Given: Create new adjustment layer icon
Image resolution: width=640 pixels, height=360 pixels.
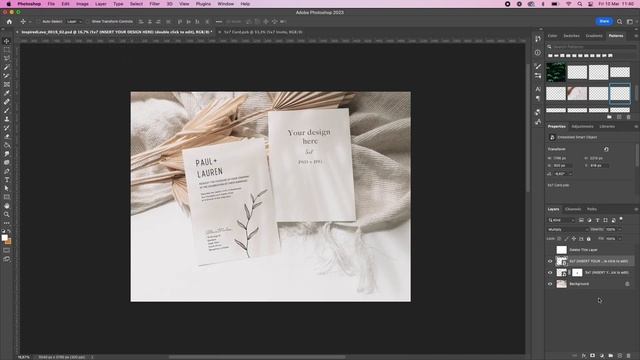Looking at the screenshot, I should click(x=602, y=356).
